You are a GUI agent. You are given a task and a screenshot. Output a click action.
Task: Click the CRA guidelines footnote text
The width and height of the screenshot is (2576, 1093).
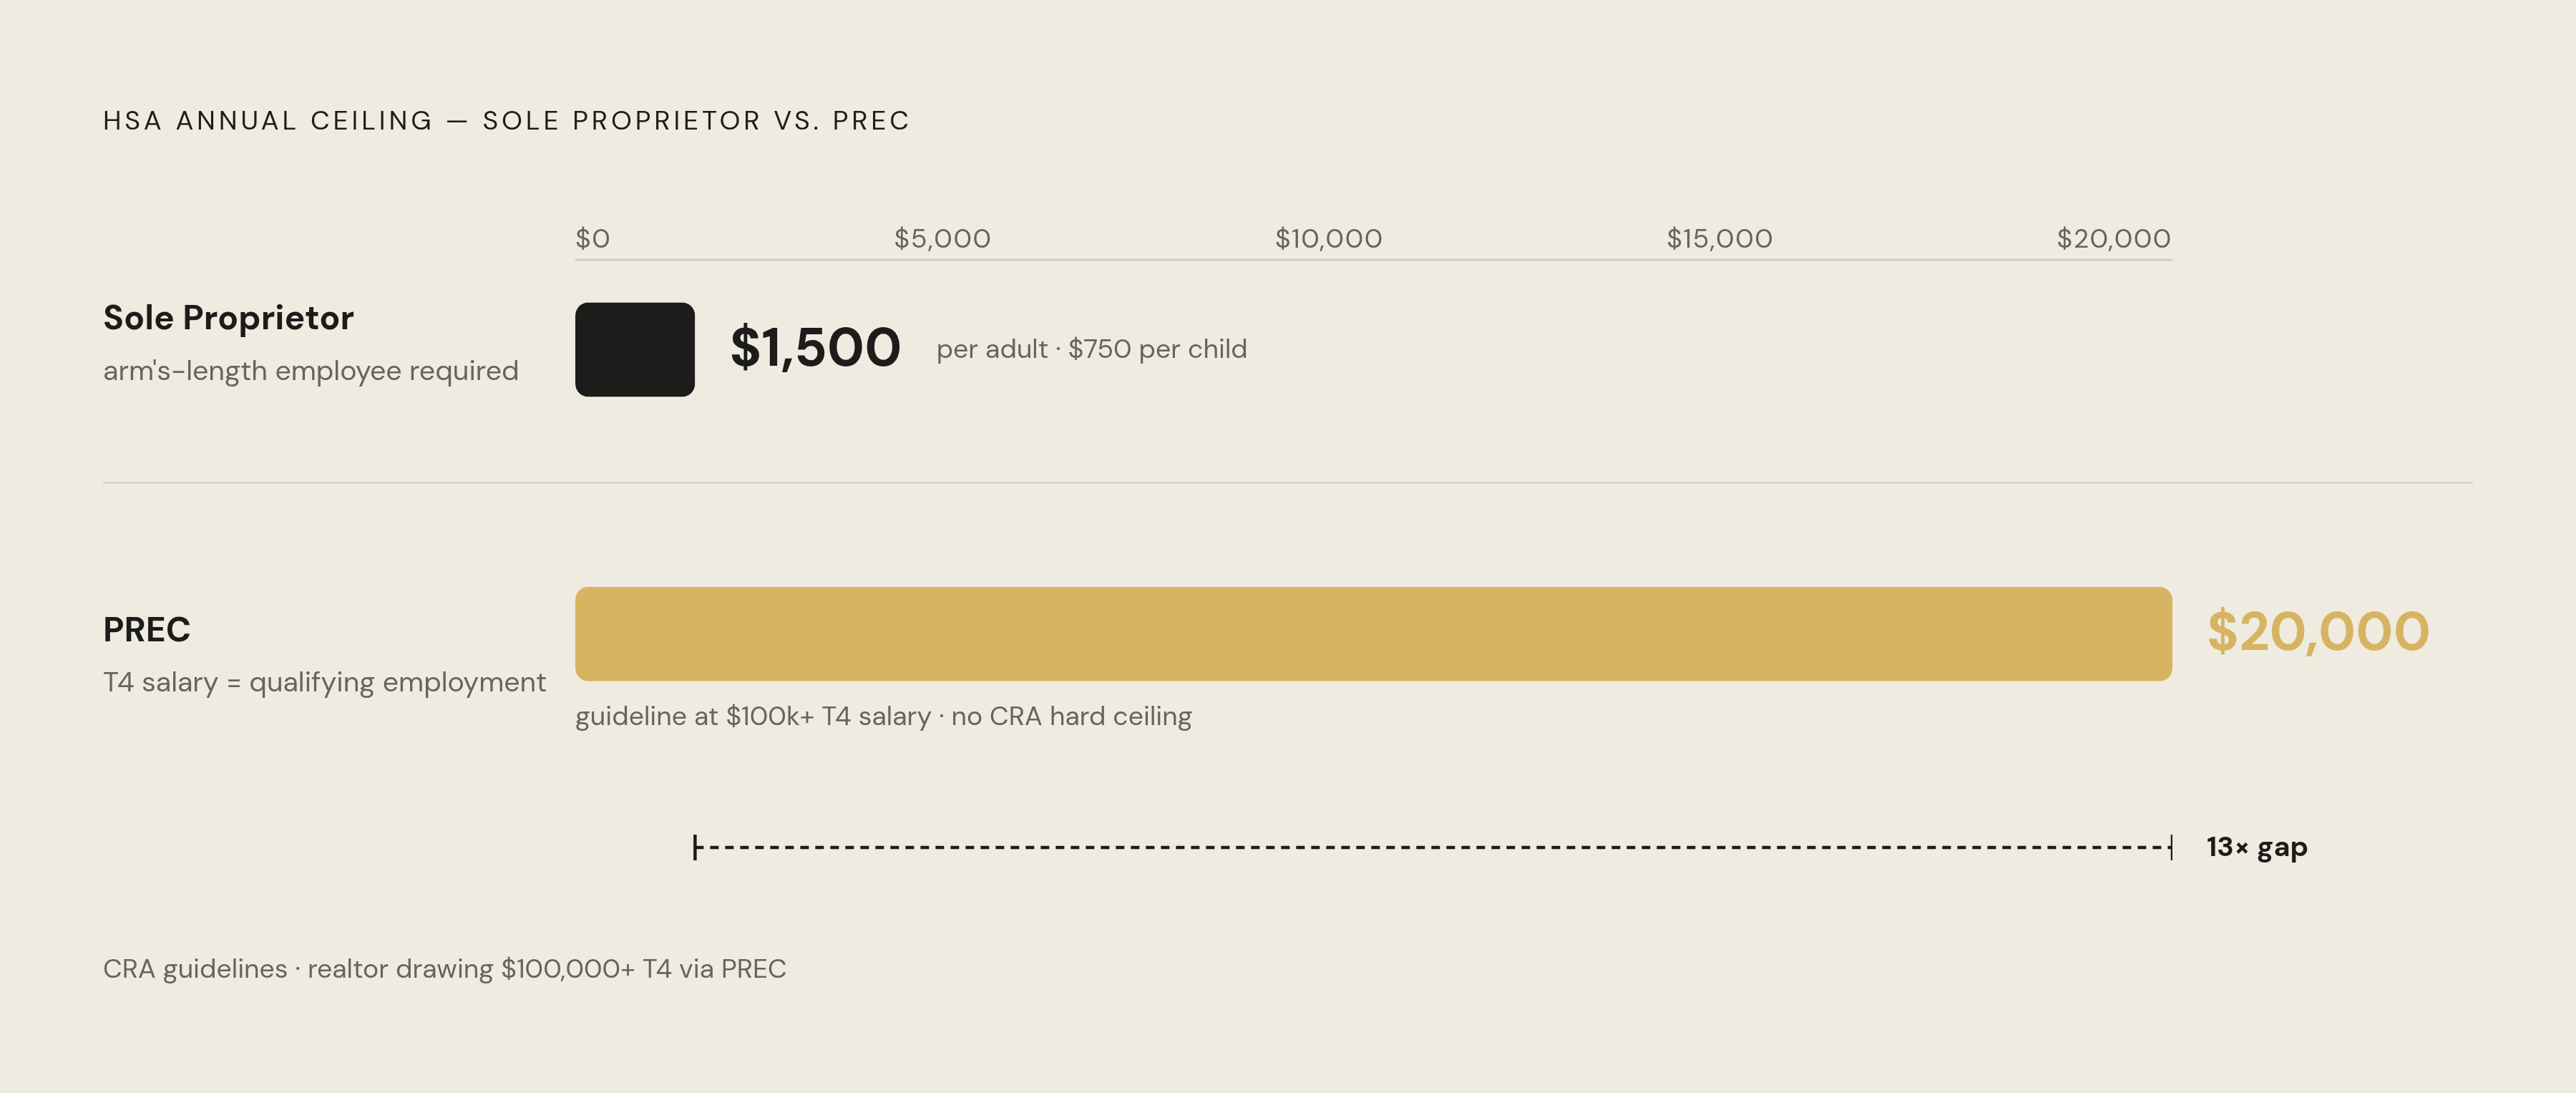(444, 969)
